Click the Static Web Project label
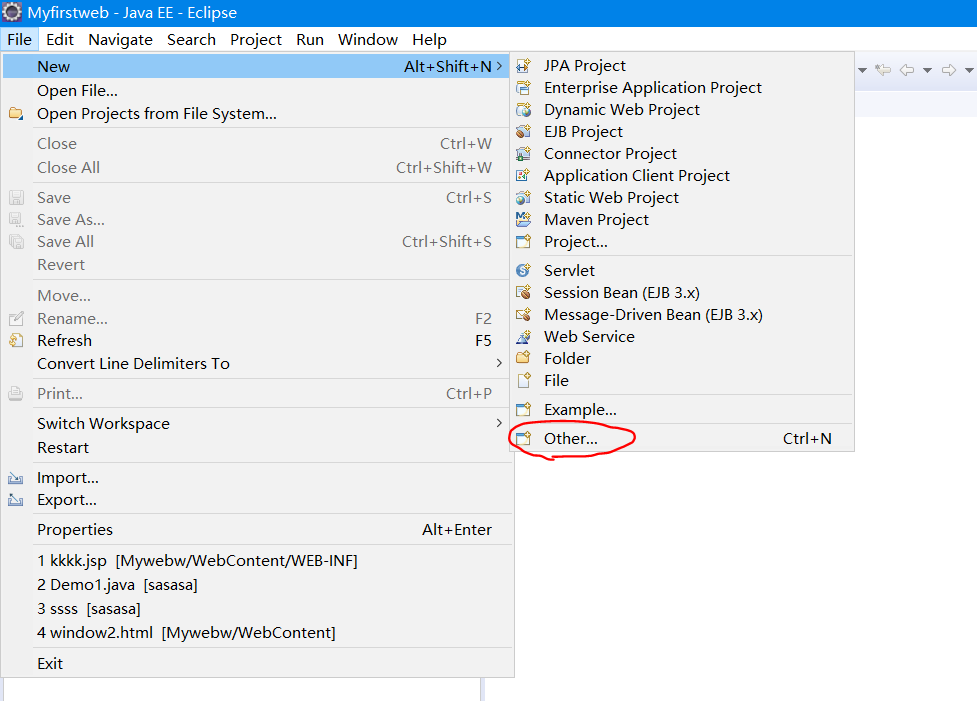The height and width of the screenshot is (701, 977). pyautogui.click(x=611, y=198)
